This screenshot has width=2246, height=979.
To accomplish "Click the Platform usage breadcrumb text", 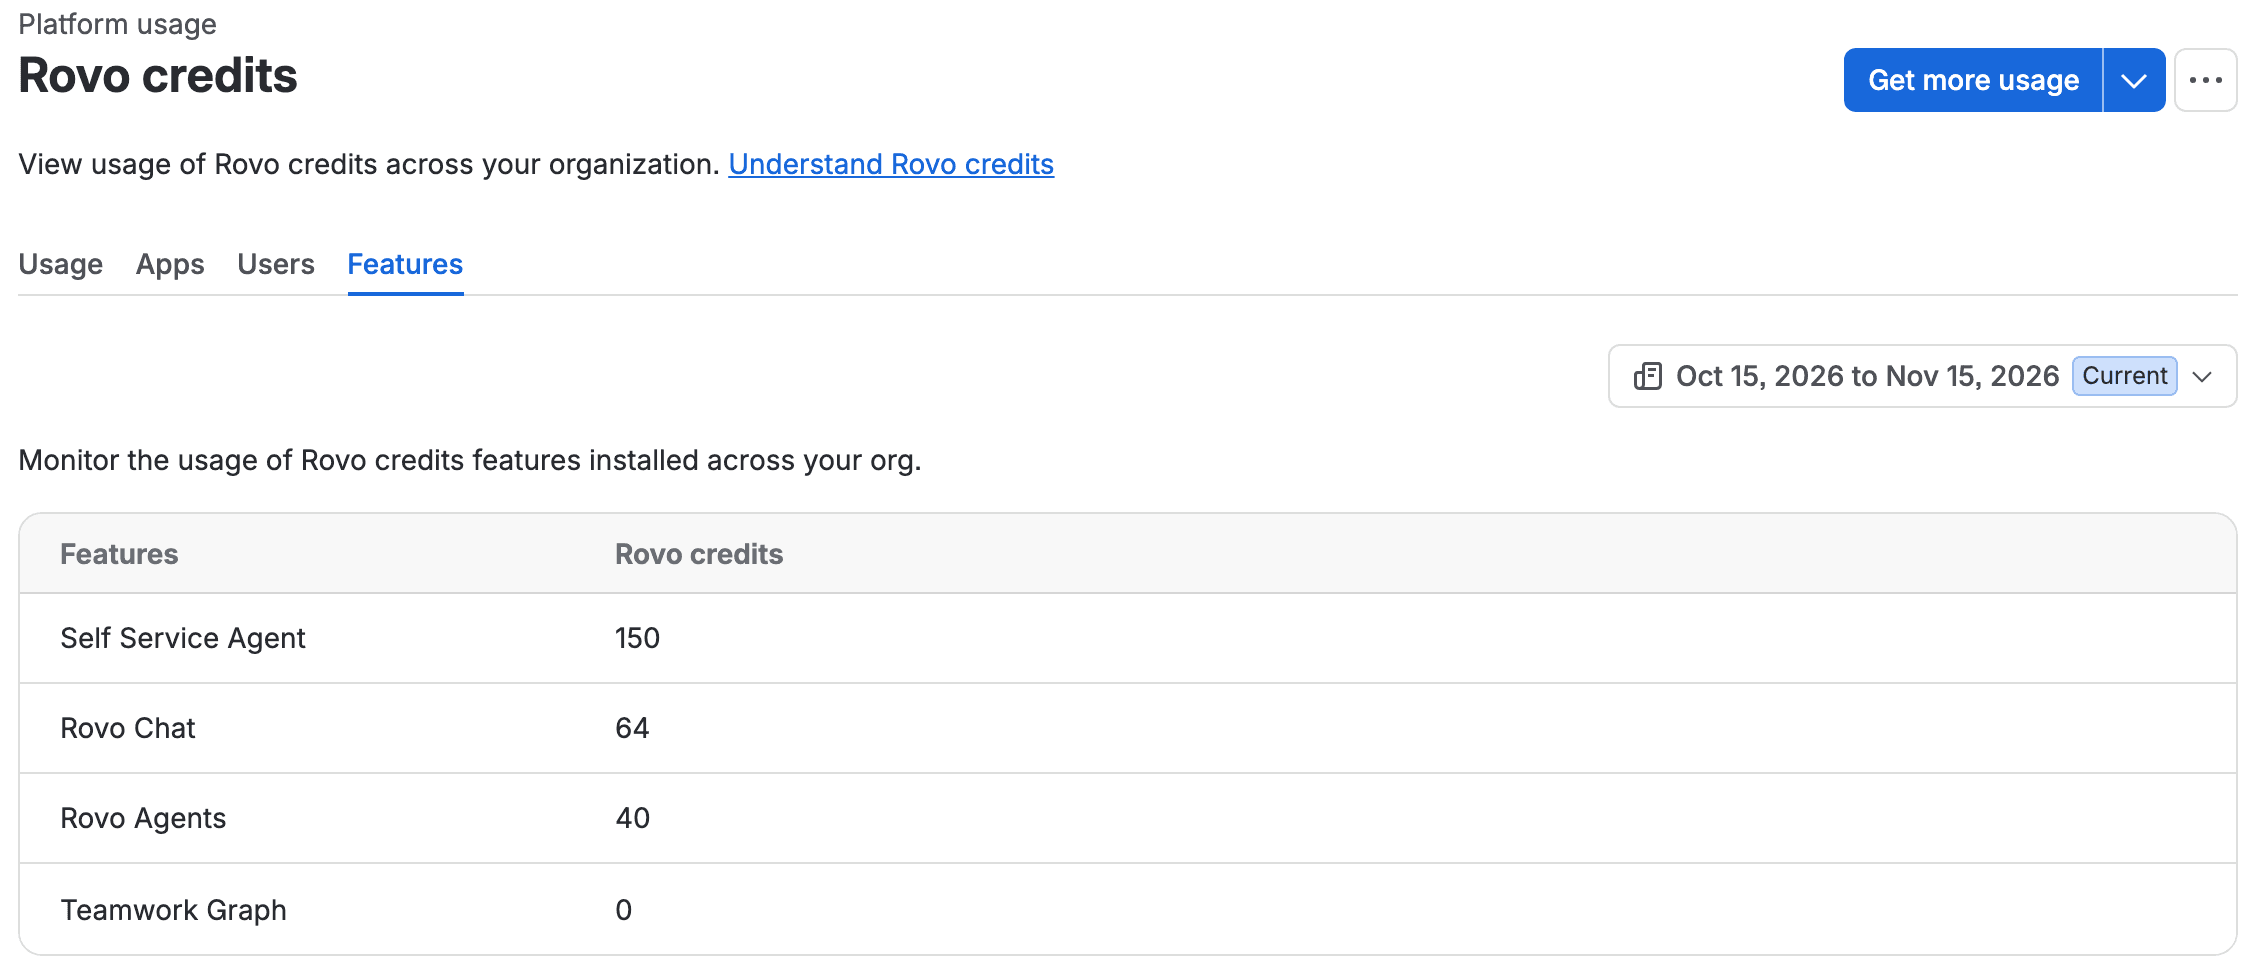I will pyautogui.click(x=117, y=24).
